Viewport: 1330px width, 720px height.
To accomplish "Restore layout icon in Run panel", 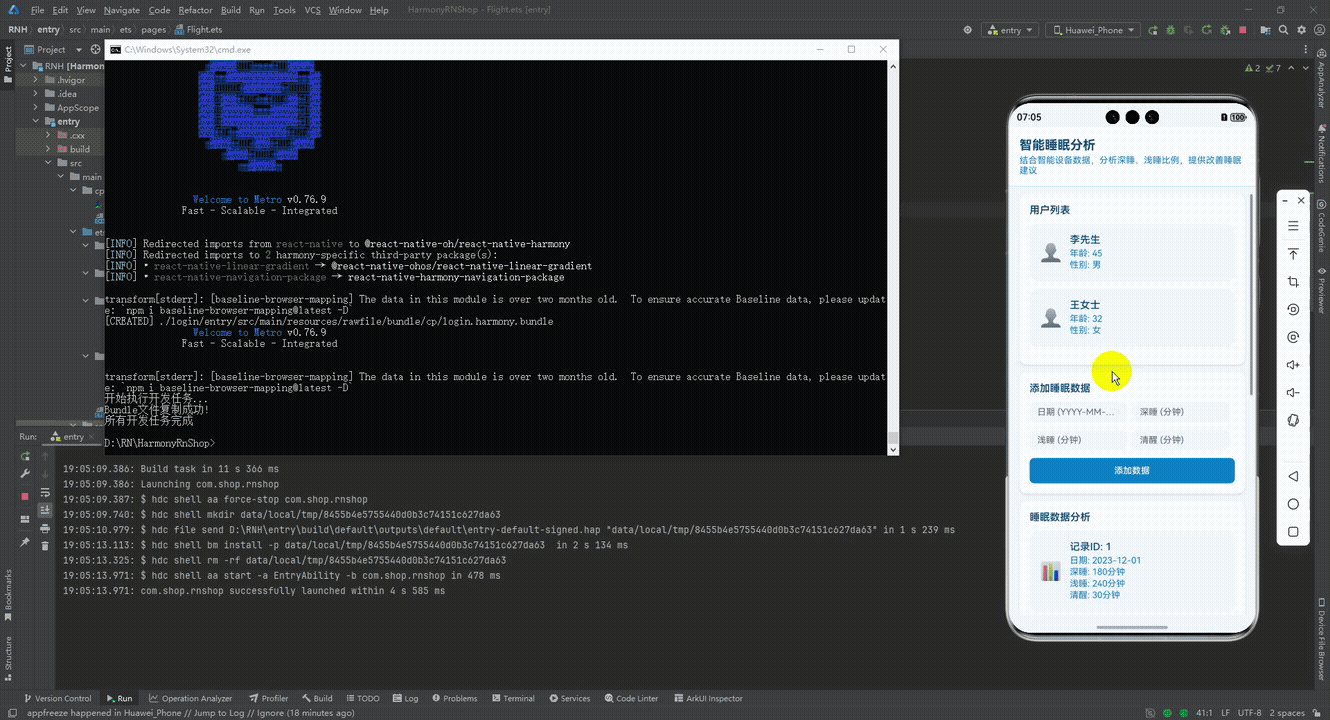I will (25, 519).
